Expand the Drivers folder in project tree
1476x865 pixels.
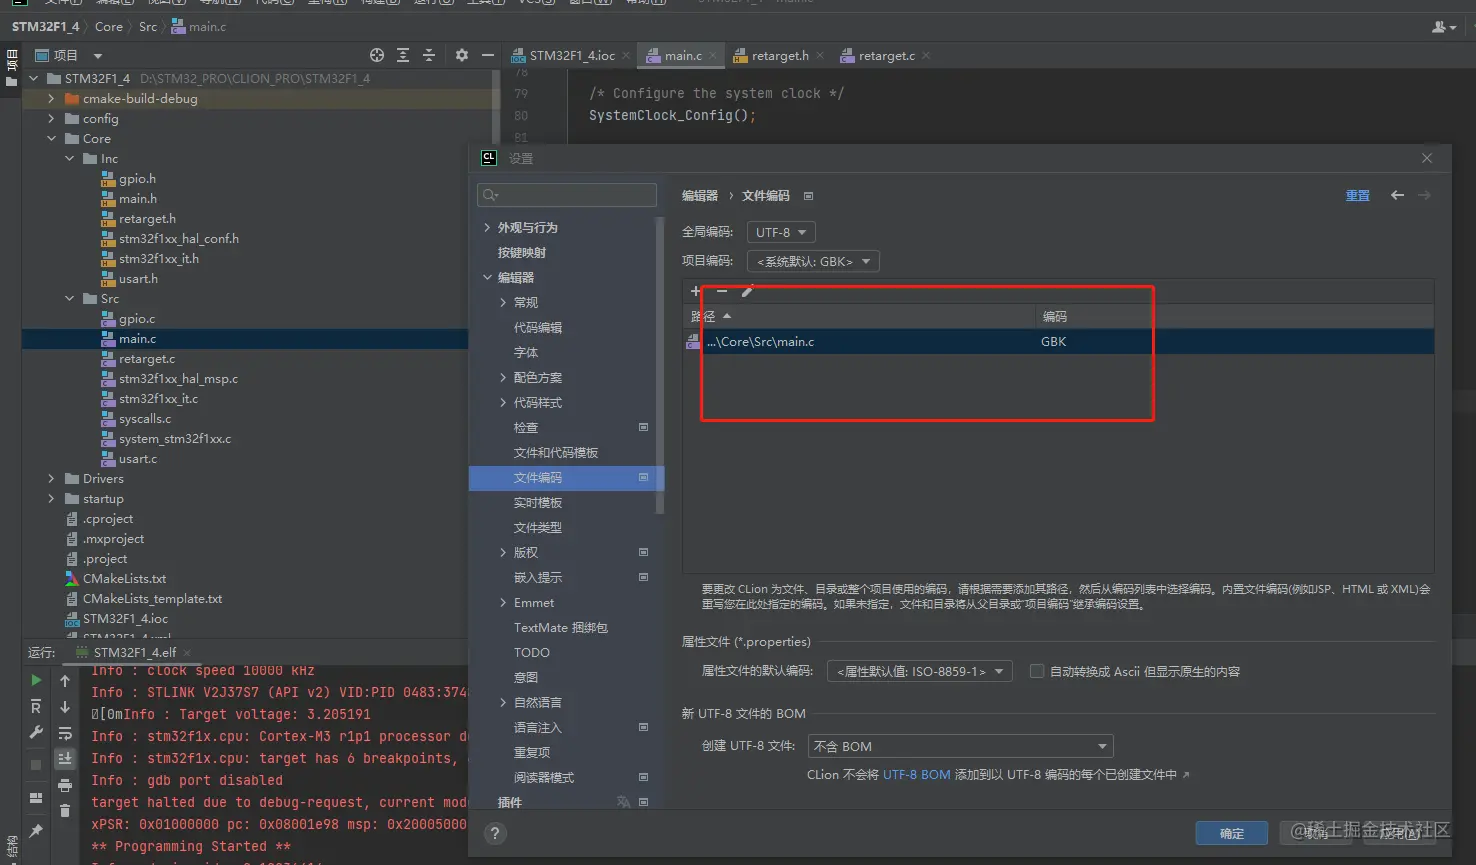(51, 479)
